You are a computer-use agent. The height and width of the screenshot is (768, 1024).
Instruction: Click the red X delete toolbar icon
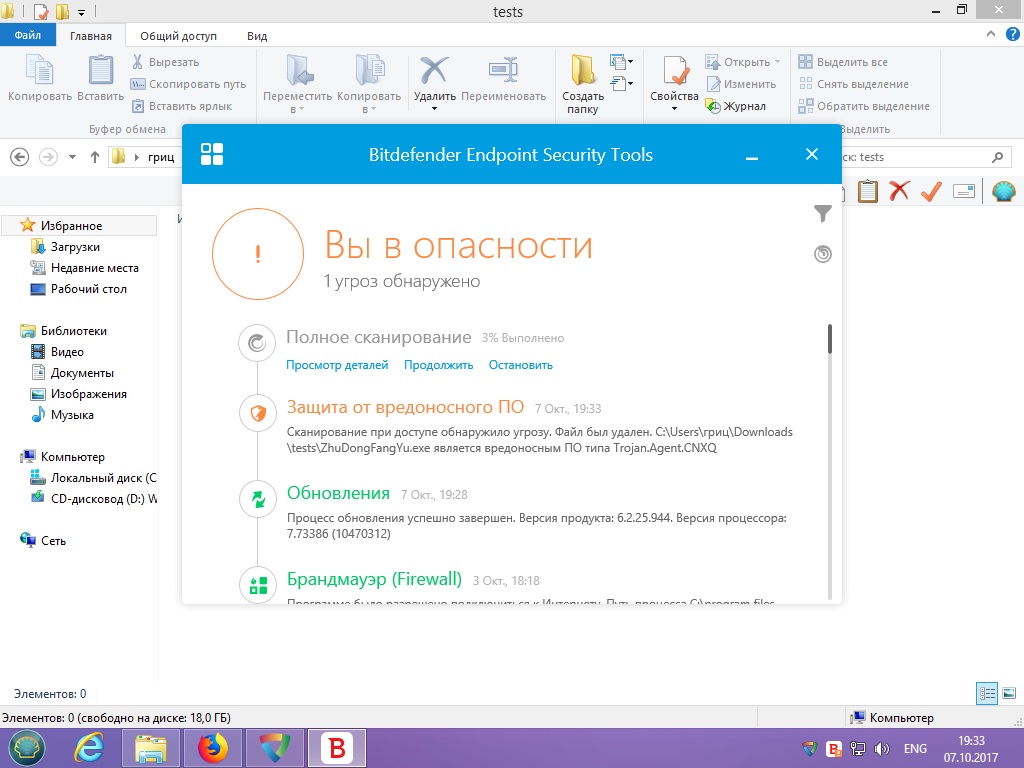point(899,191)
